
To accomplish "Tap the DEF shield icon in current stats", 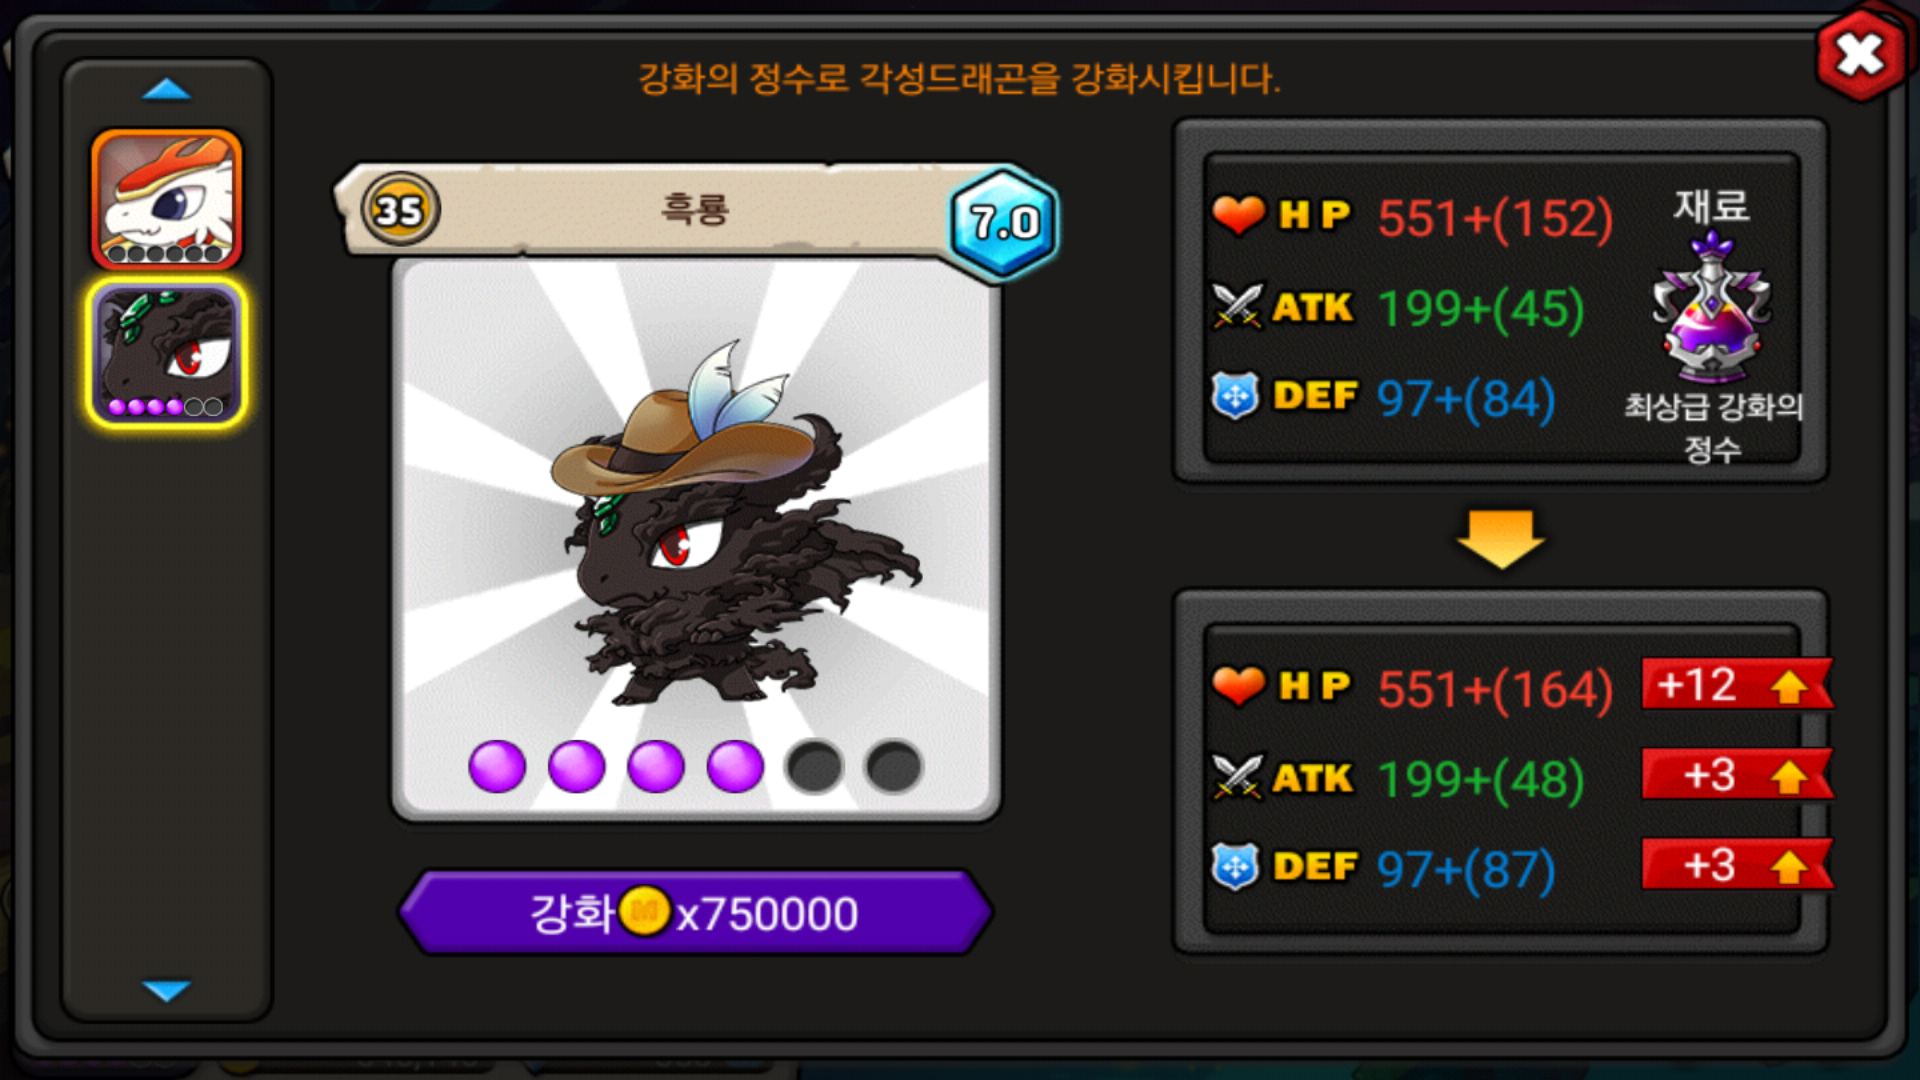I will (1235, 396).
